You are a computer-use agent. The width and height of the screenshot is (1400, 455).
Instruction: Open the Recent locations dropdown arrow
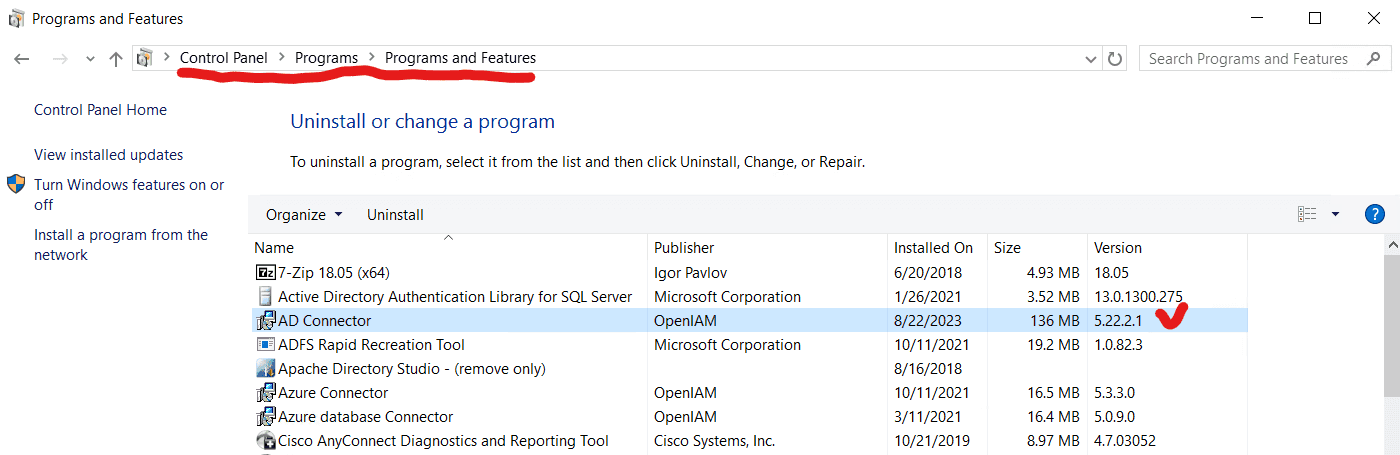(x=90, y=59)
